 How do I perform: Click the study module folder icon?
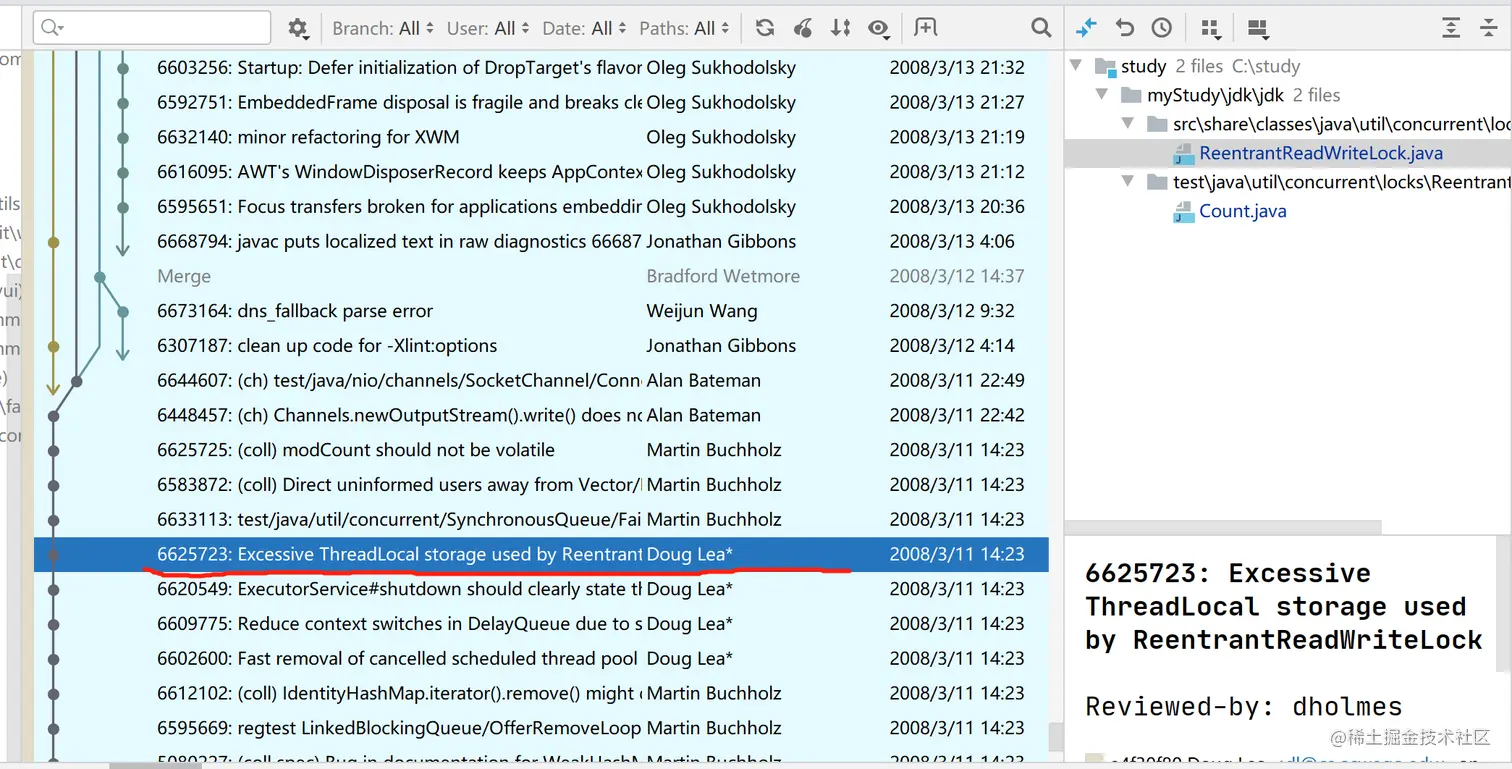[1105, 67]
